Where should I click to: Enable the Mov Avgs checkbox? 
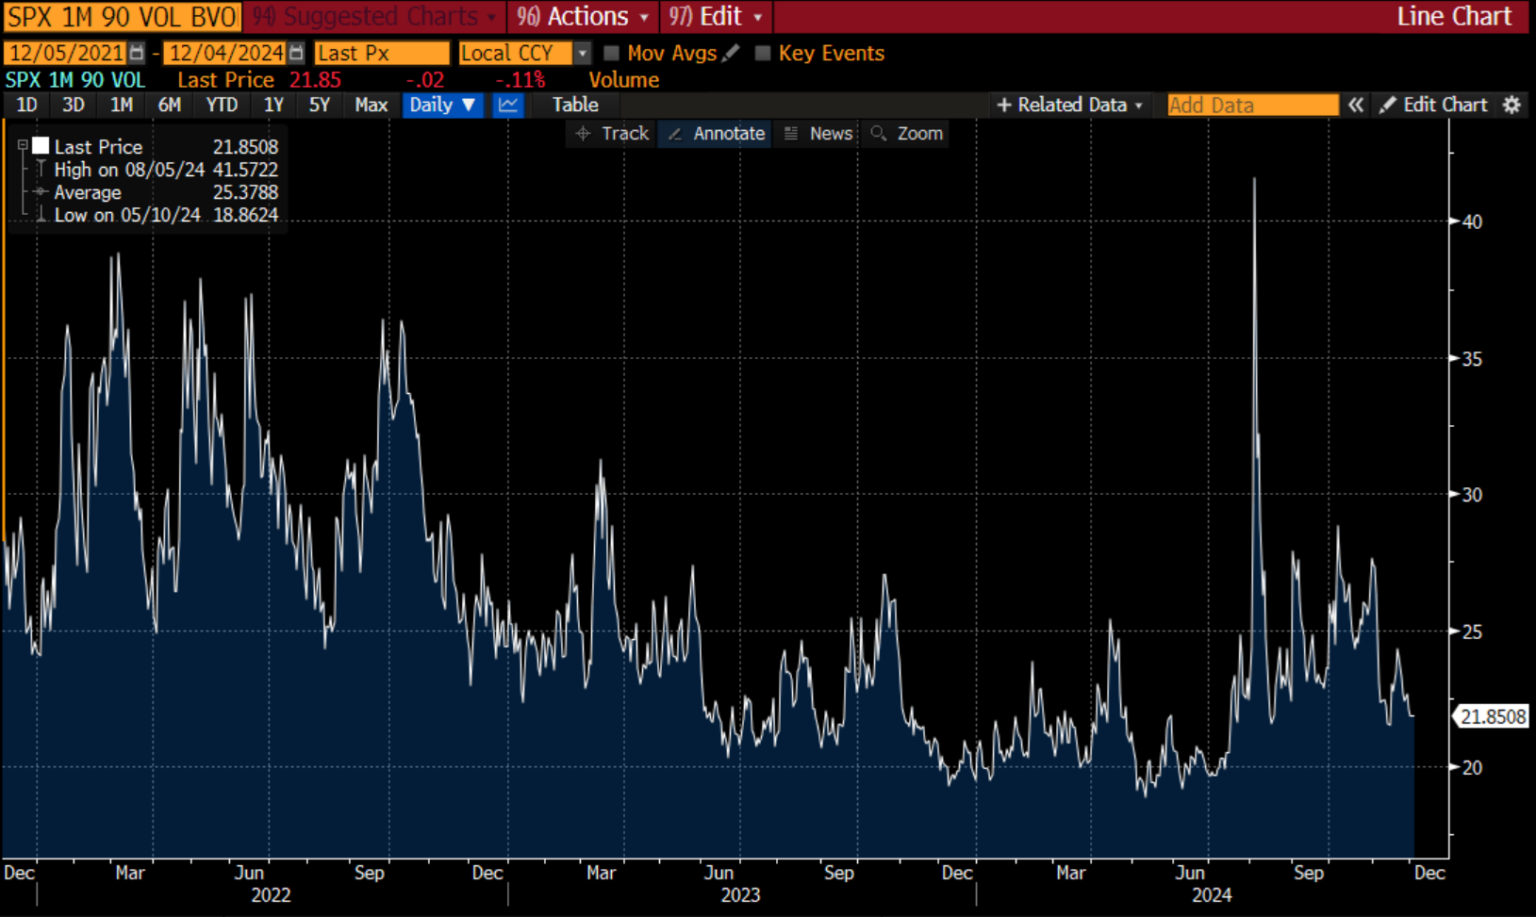tap(612, 53)
